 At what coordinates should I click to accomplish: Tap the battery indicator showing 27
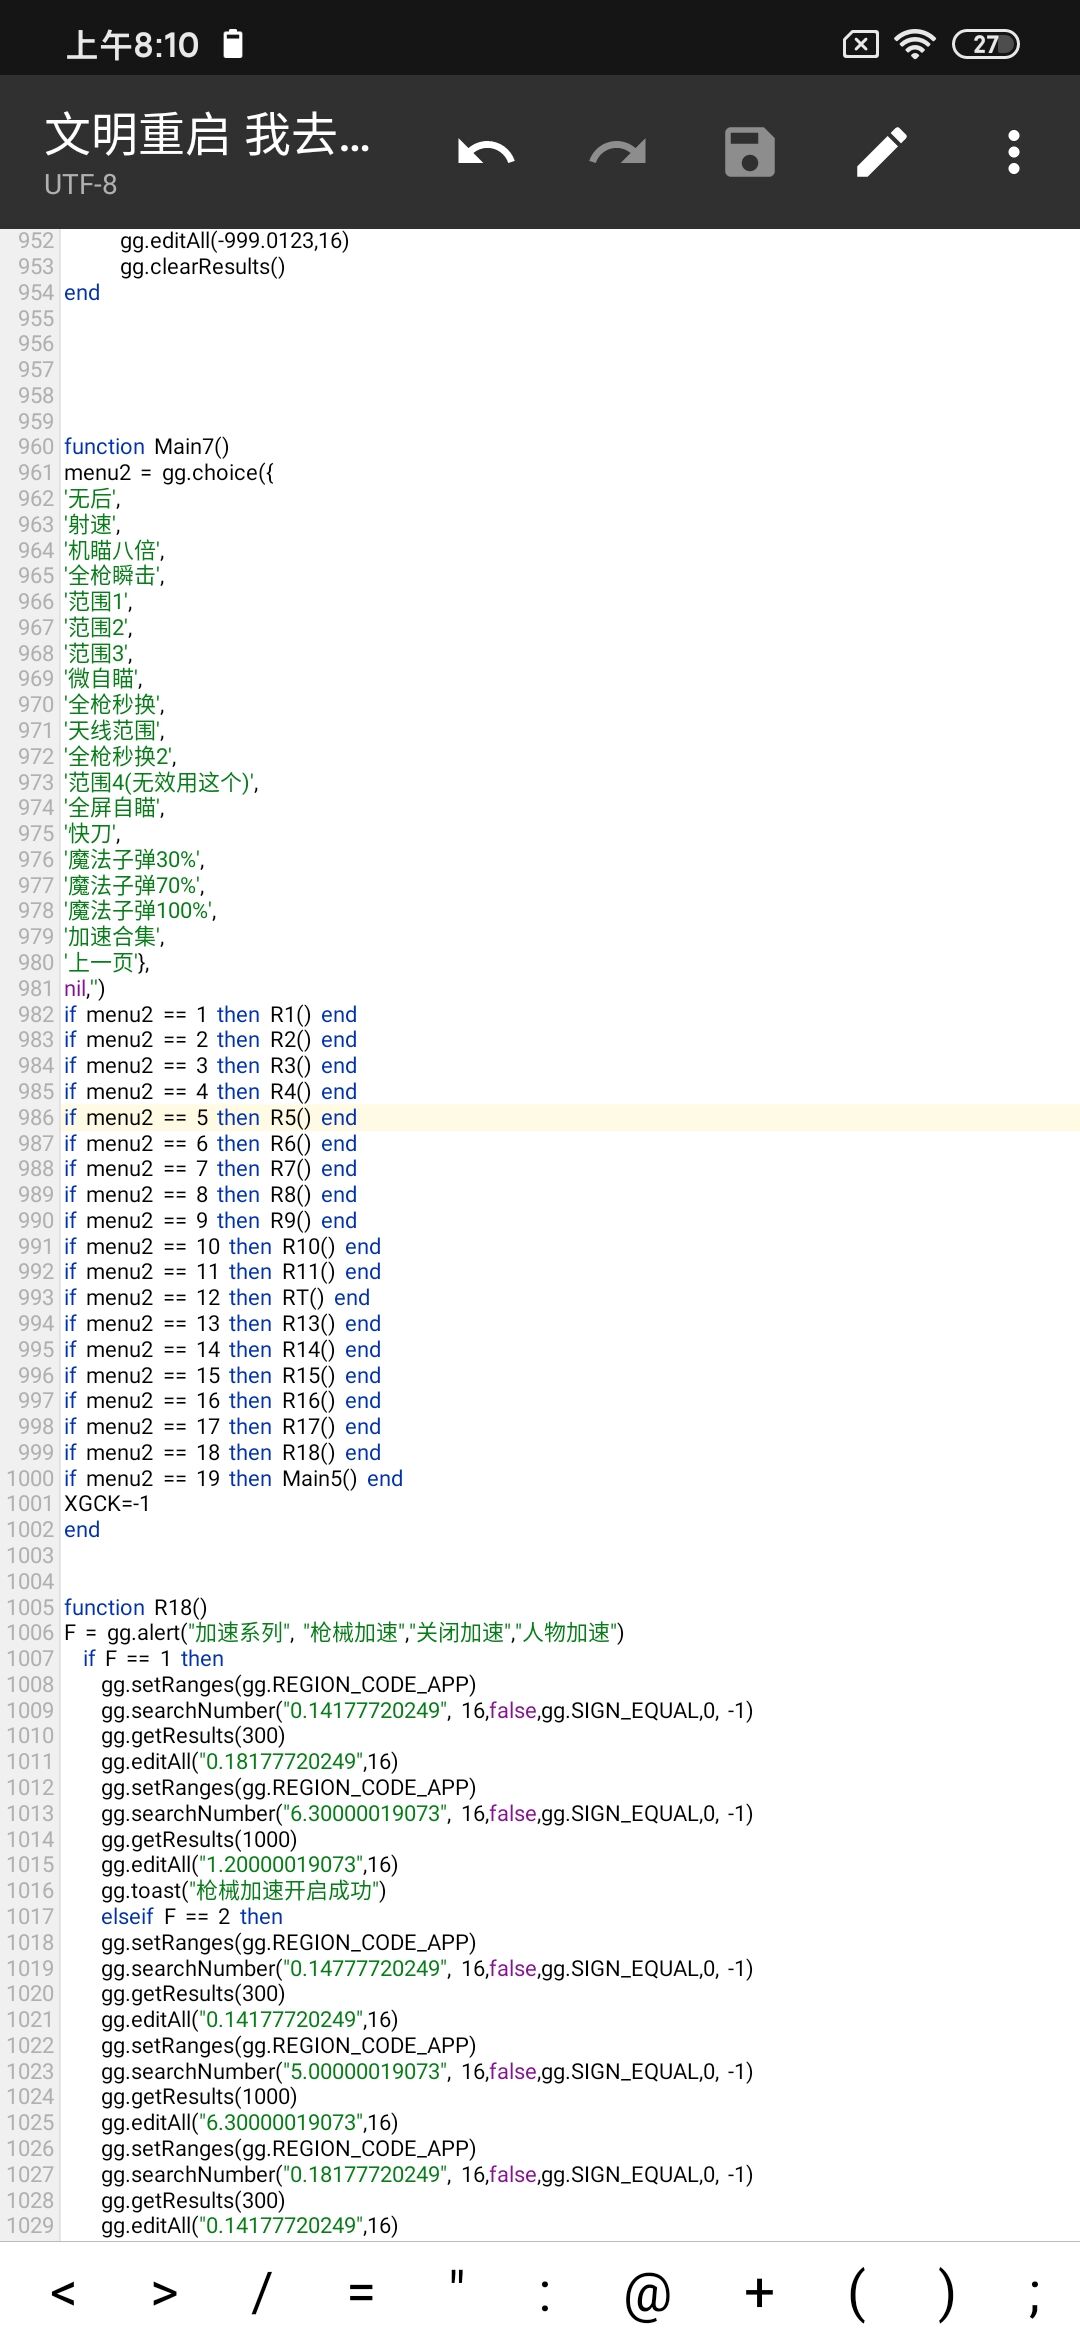[986, 44]
